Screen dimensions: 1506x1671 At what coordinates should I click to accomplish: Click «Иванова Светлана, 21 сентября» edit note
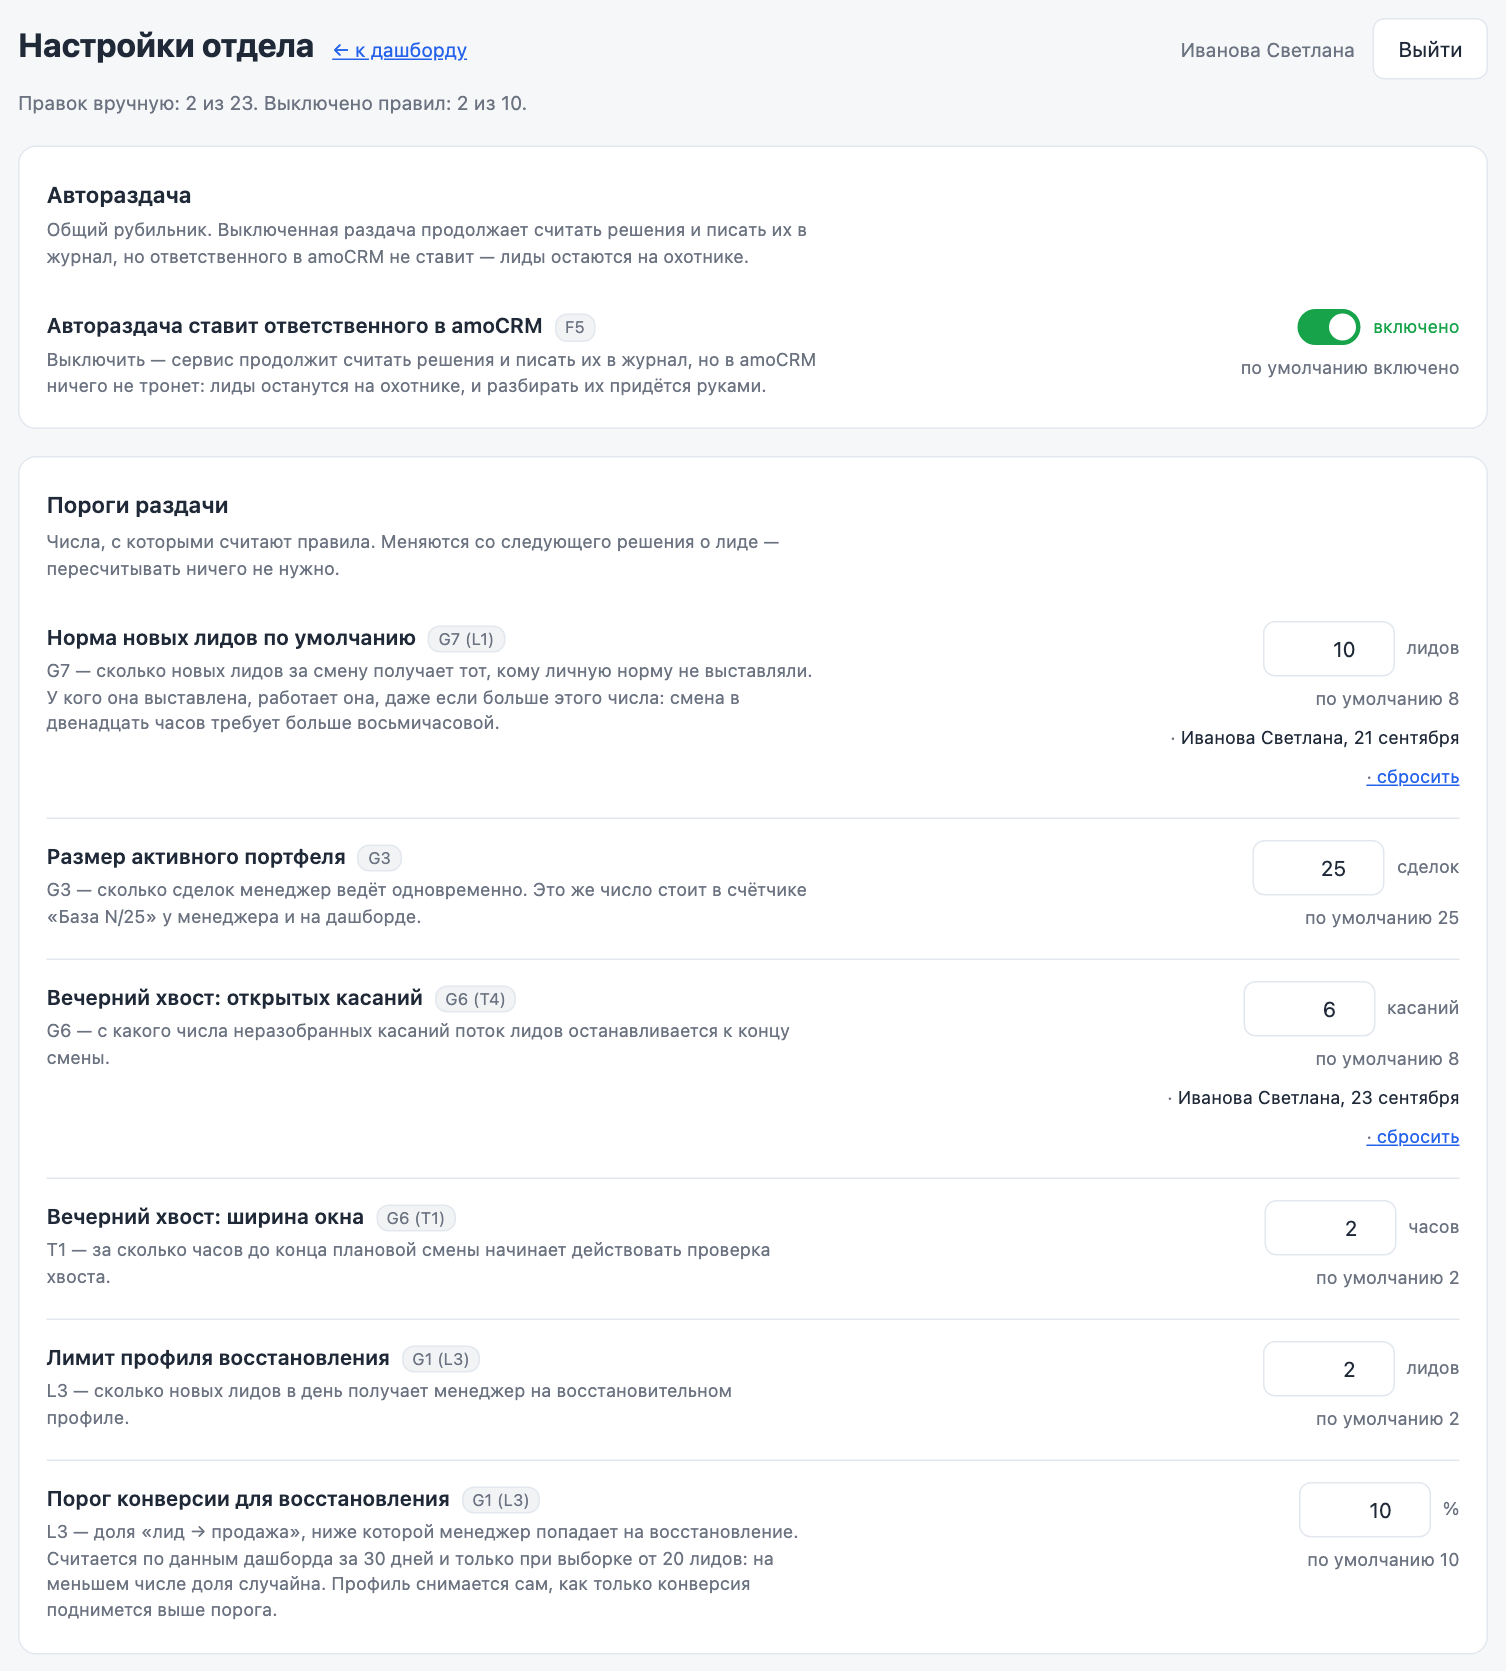pos(1320,738)
